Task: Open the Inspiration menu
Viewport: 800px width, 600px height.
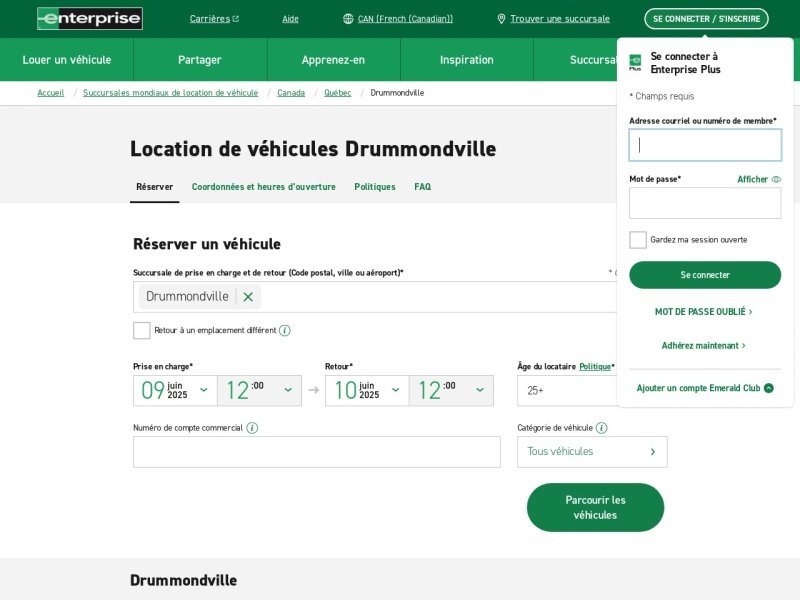Action: [x=467, y=60]
